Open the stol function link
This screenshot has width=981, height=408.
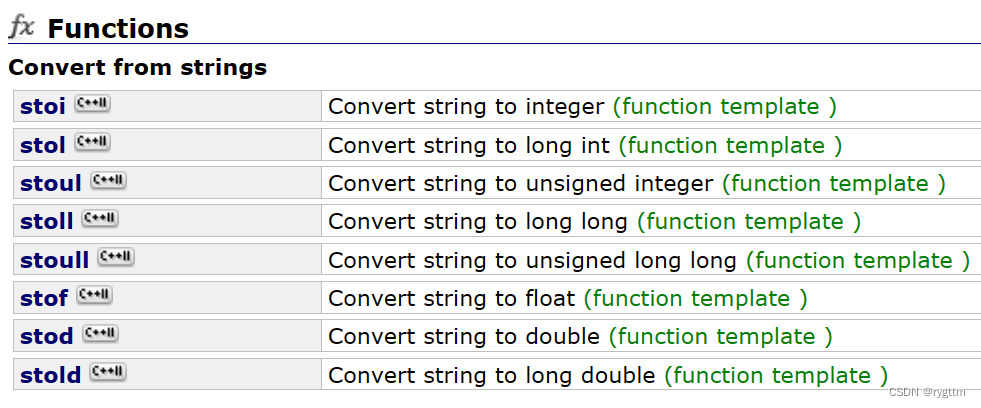tap(43, 146)
